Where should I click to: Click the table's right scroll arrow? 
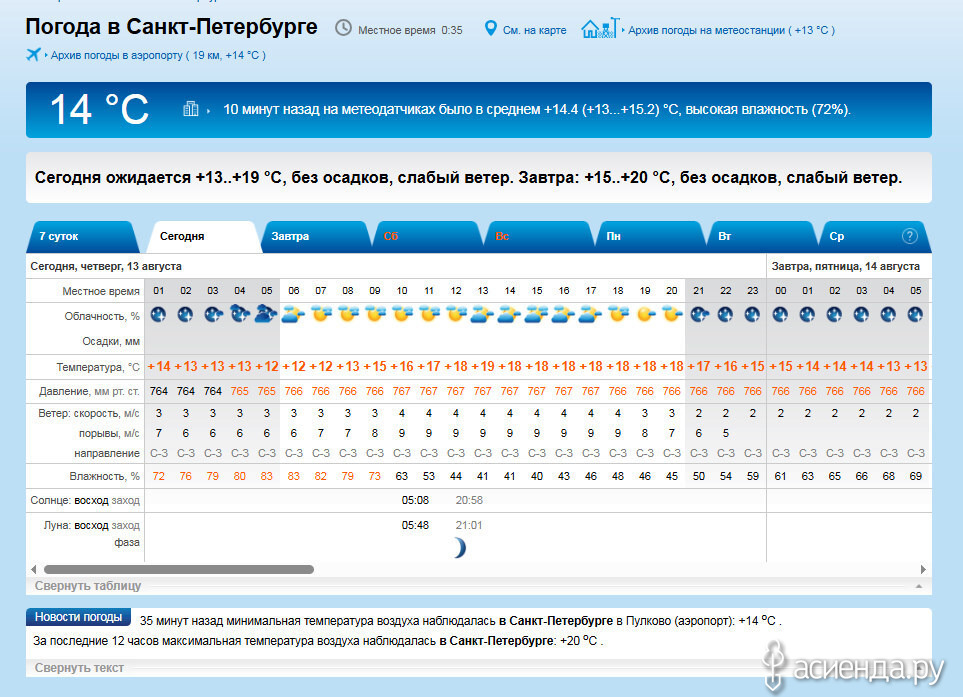point(922,569)
